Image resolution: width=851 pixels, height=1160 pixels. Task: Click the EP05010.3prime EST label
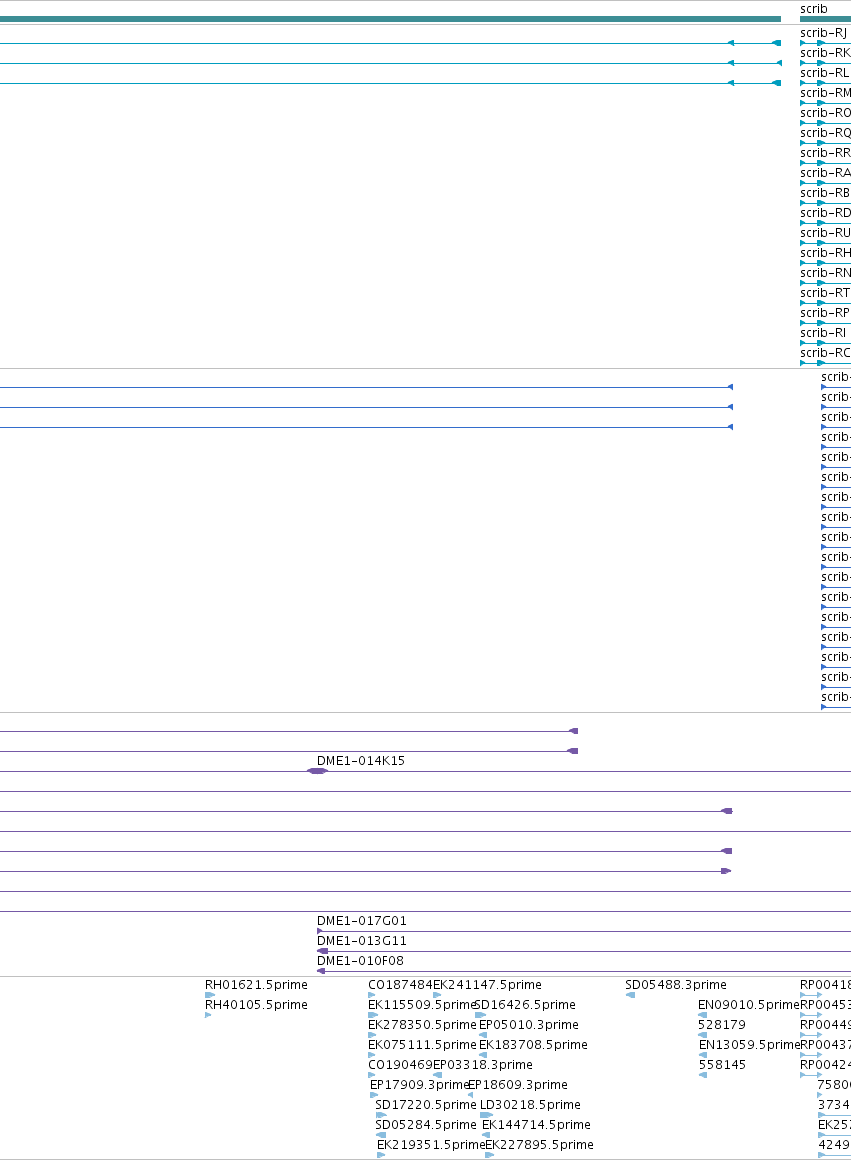tap(528, 1025)
